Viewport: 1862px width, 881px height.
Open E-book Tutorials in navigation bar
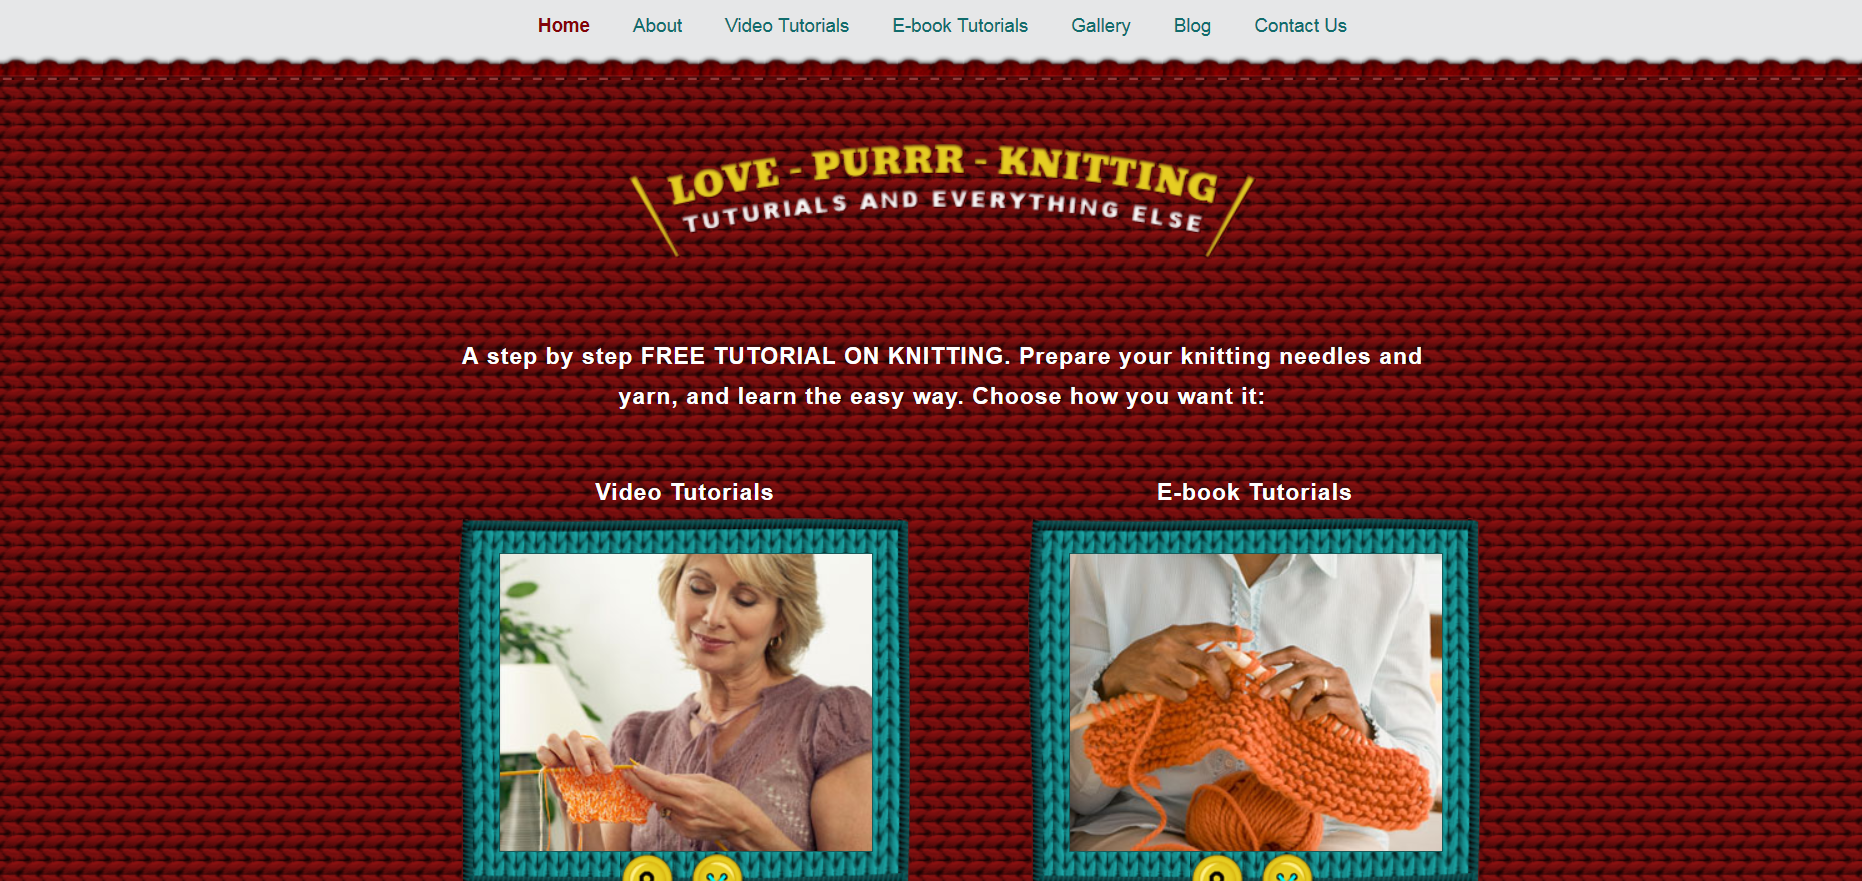click(960, 26)
